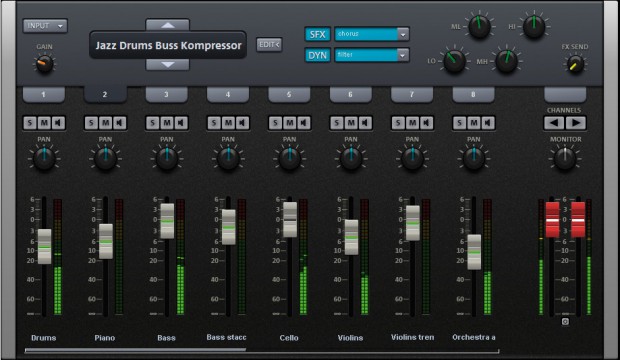Screen dimensions: 620x360
Task: Click the Cello channel name label
Action: 289,338
